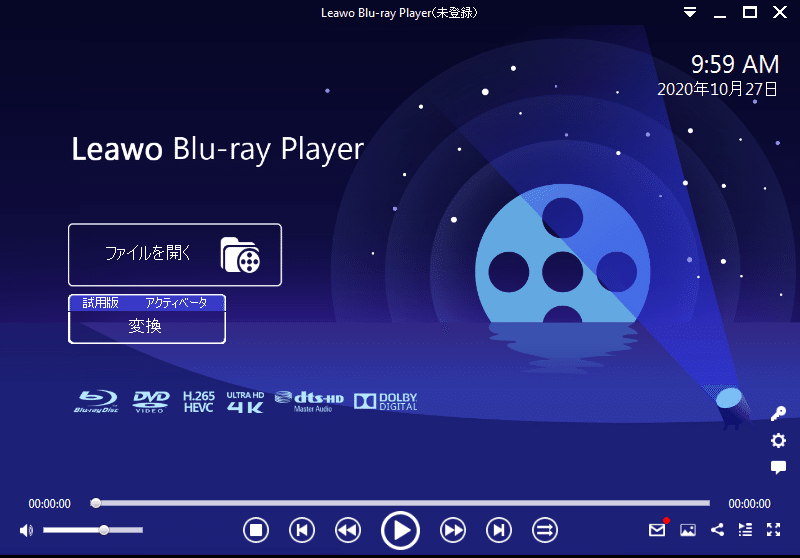Click the DVD Video logo
Image resolution: width=800 pixels, height=558 pixels.
tap(151, 402)
